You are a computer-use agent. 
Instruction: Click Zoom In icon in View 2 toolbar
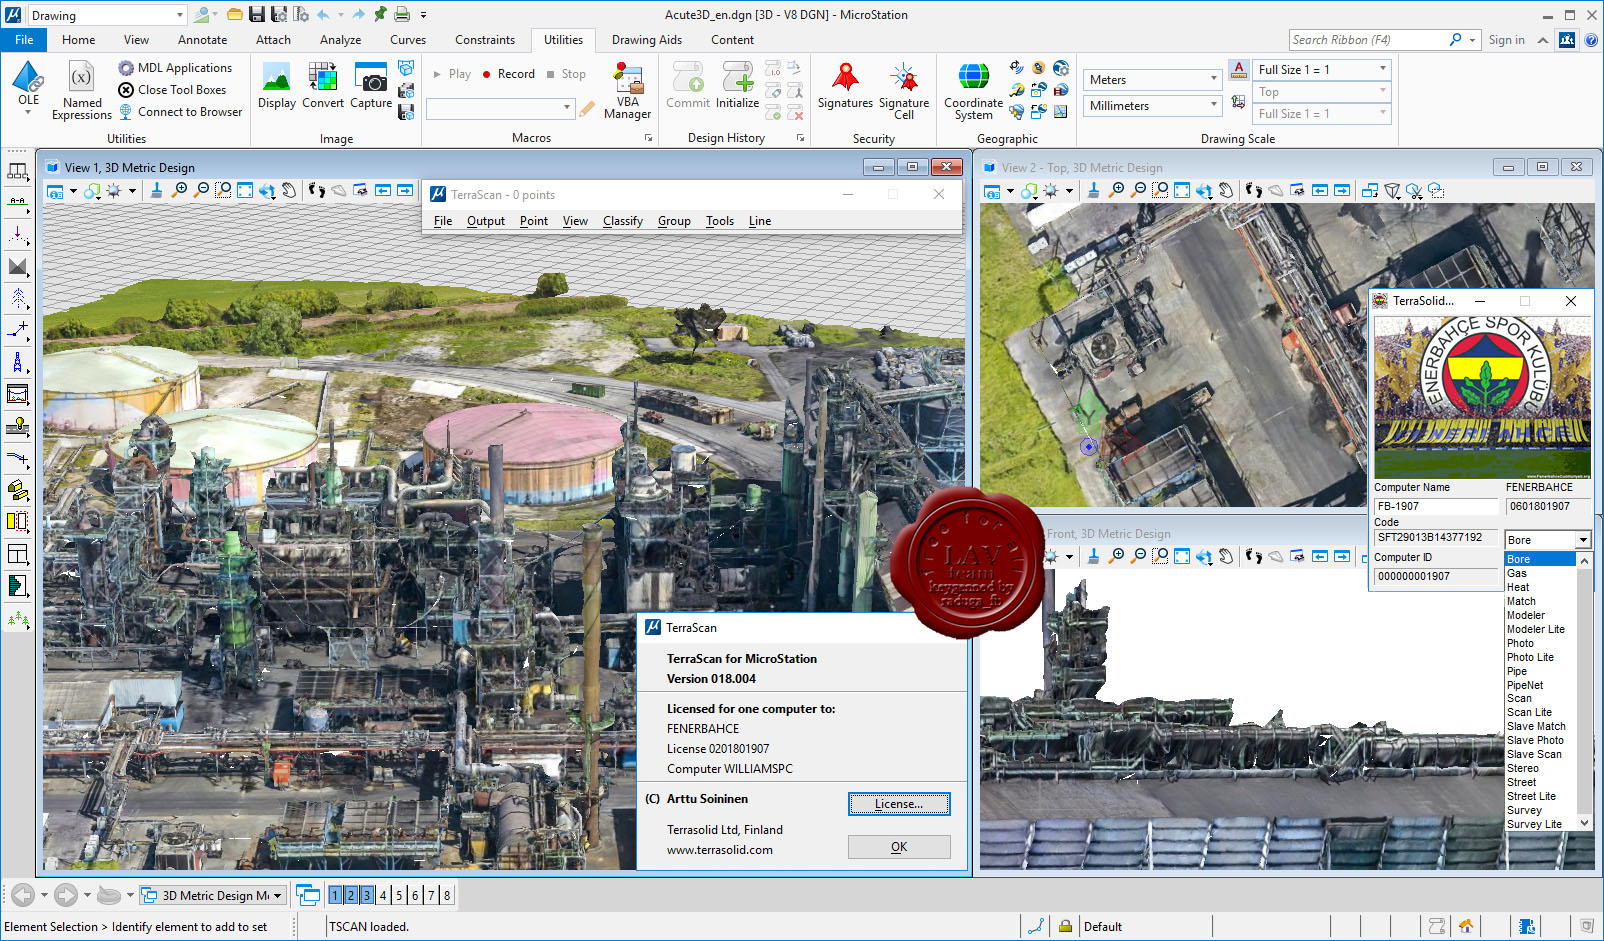(1117, 190)
